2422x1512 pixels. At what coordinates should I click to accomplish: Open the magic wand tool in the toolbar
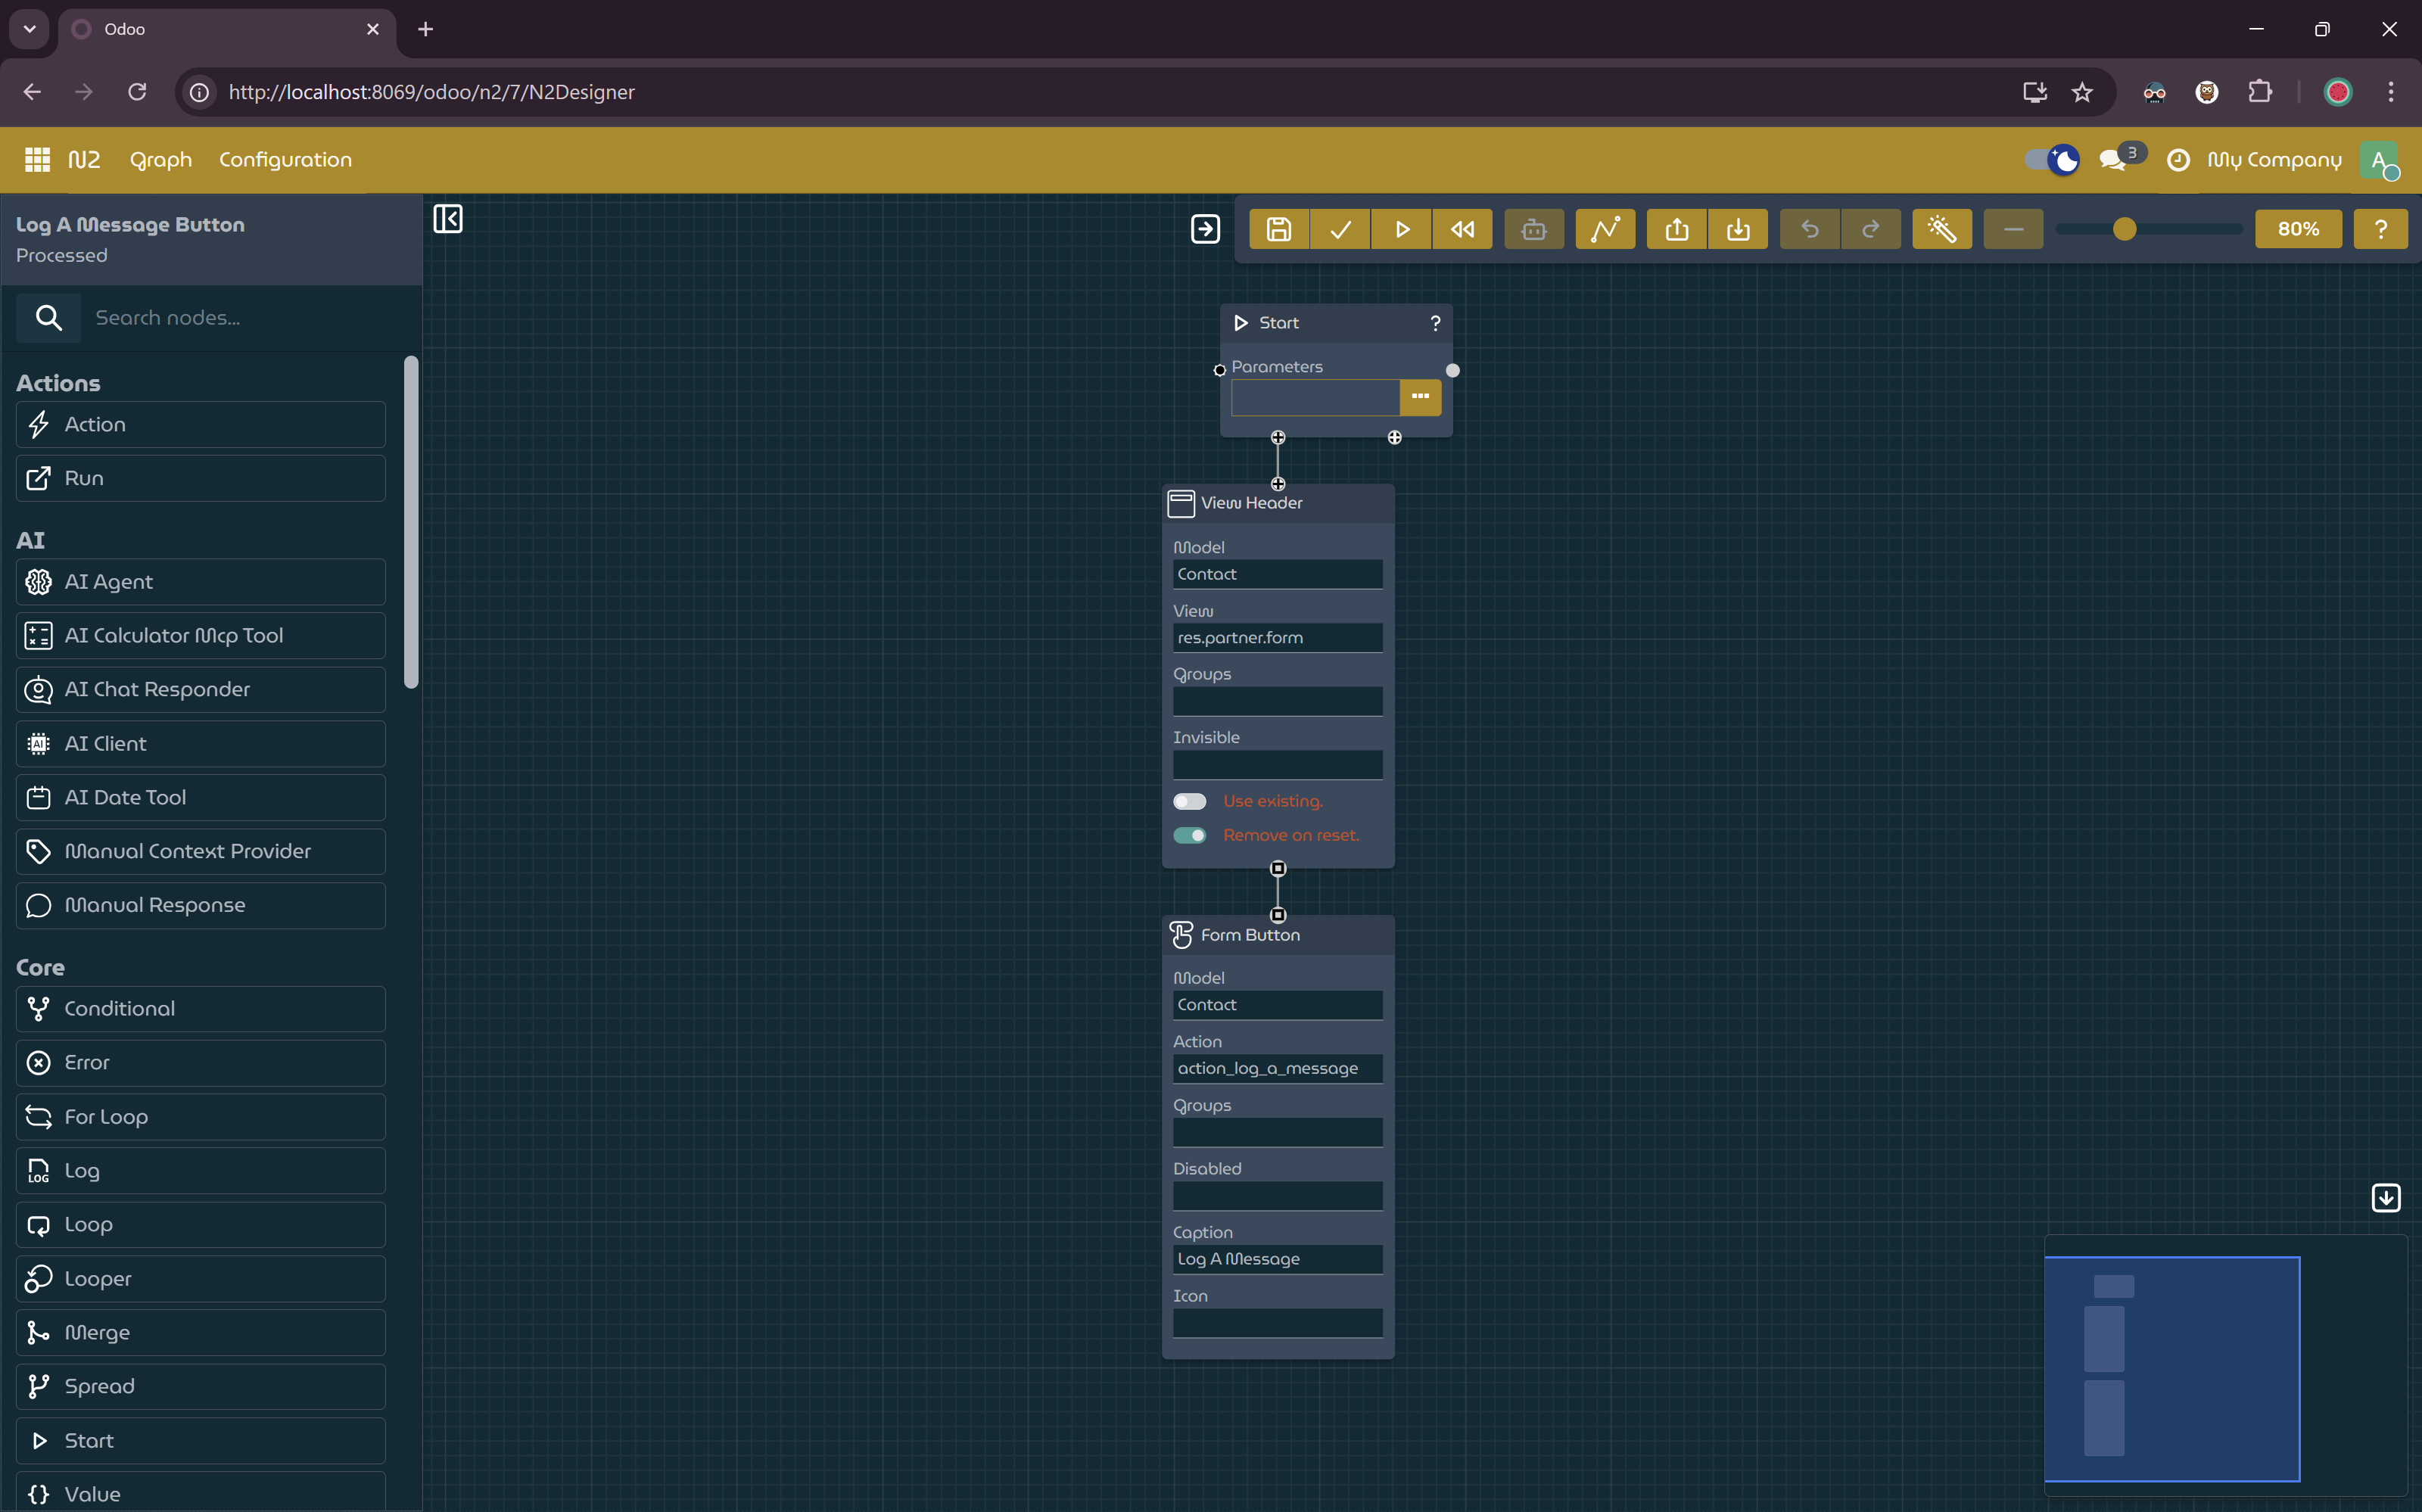[x=1941, y=229]
